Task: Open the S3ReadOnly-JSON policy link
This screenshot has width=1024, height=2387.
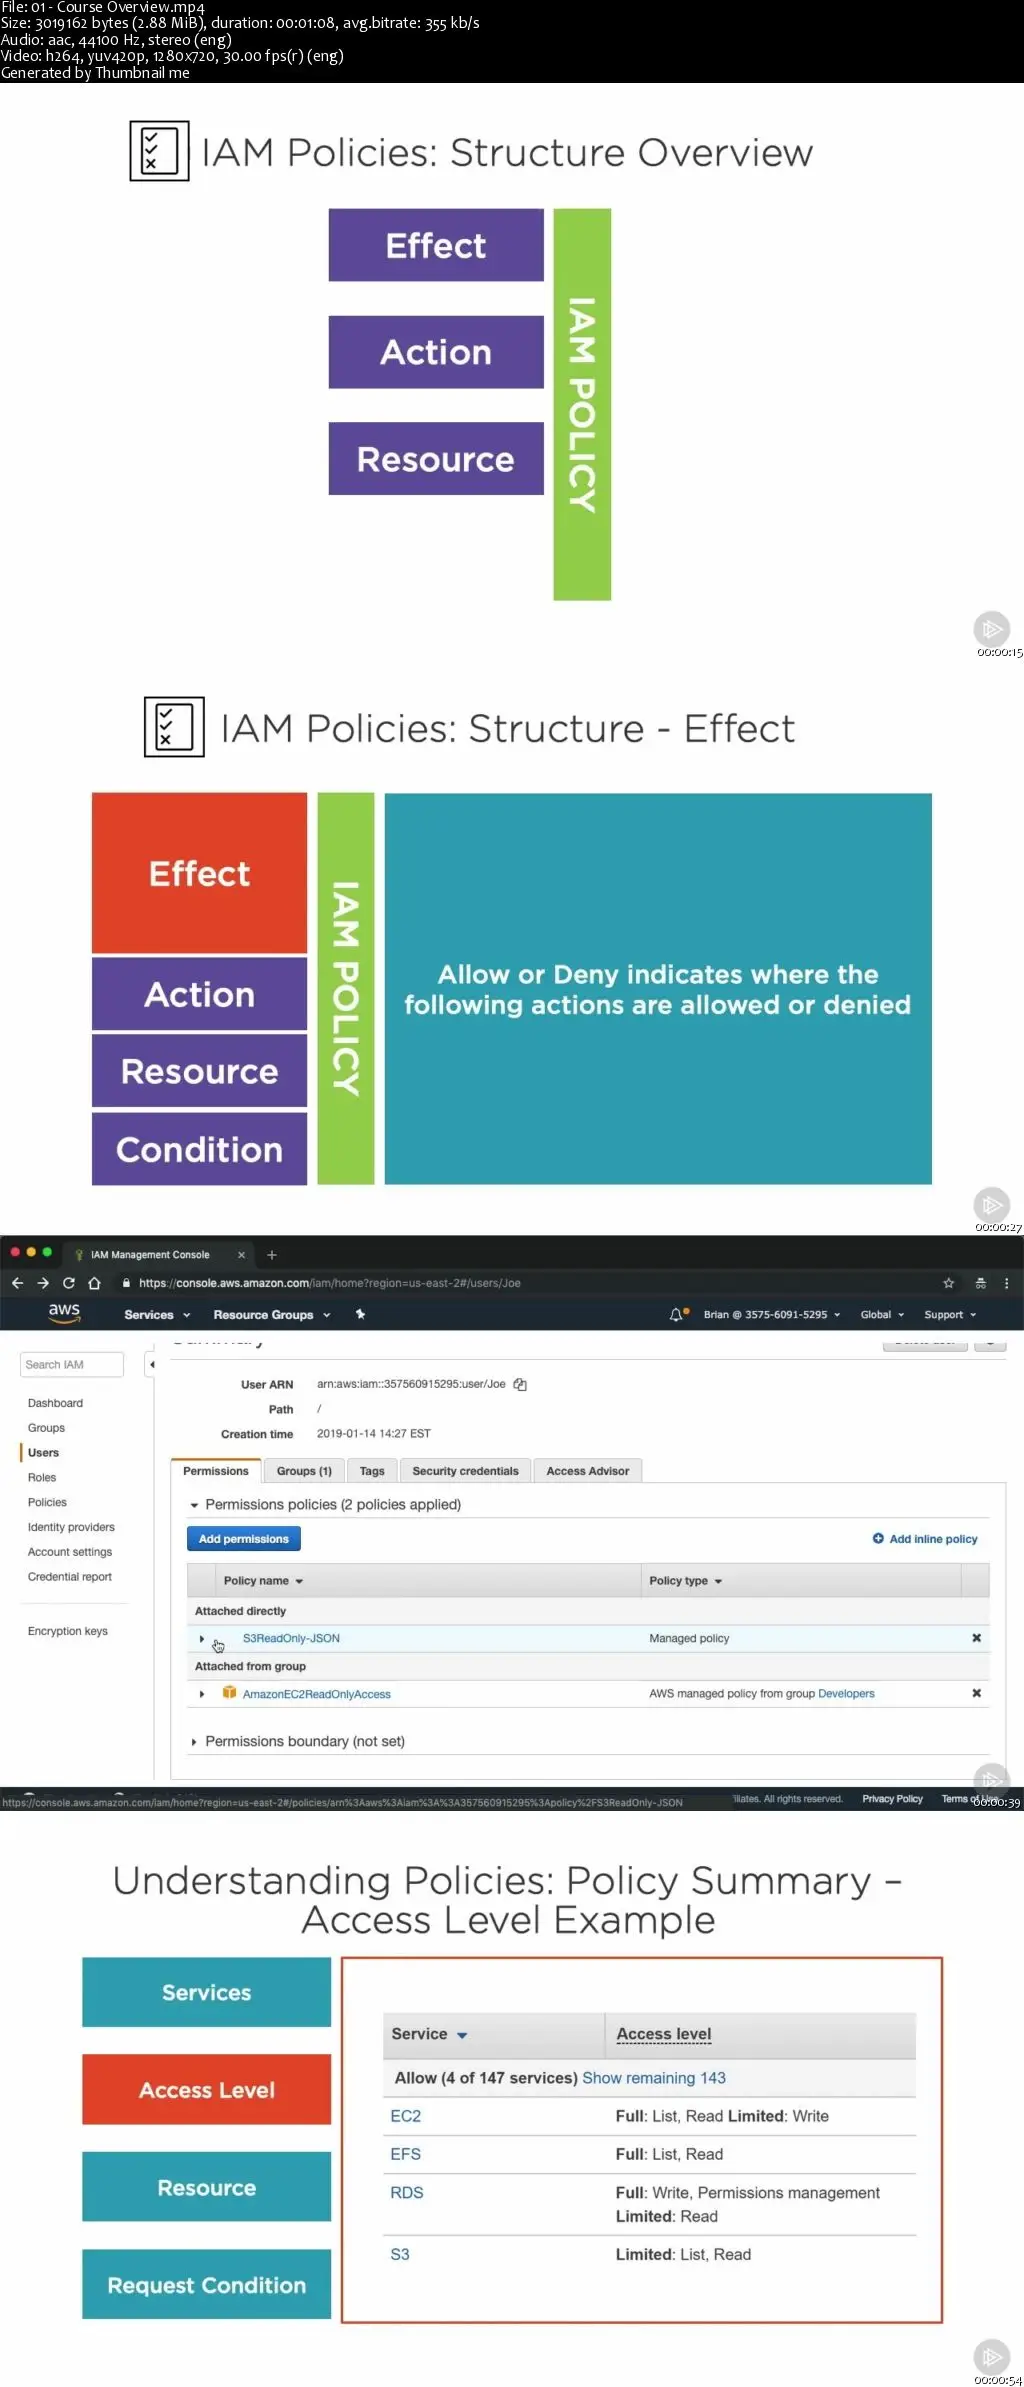Action: pos(291,1638)
